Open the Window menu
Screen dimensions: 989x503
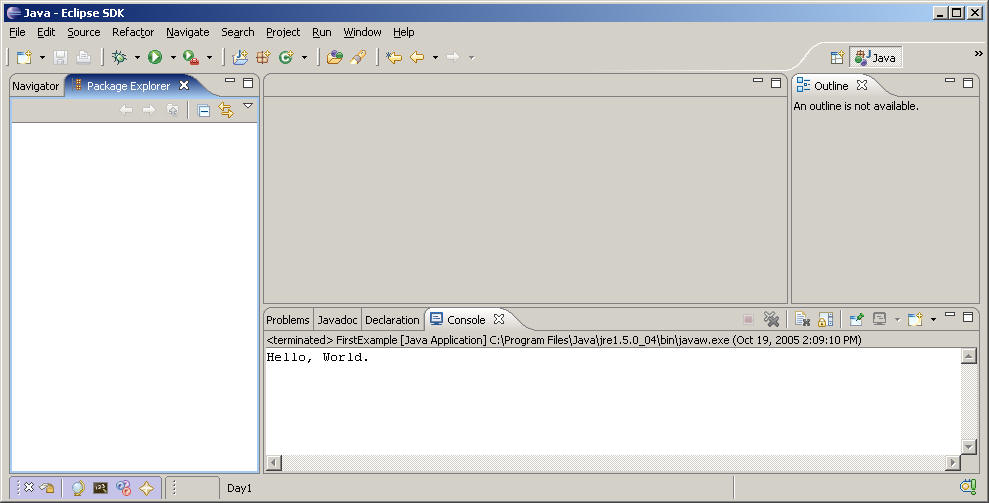click(x=362, y=32)
